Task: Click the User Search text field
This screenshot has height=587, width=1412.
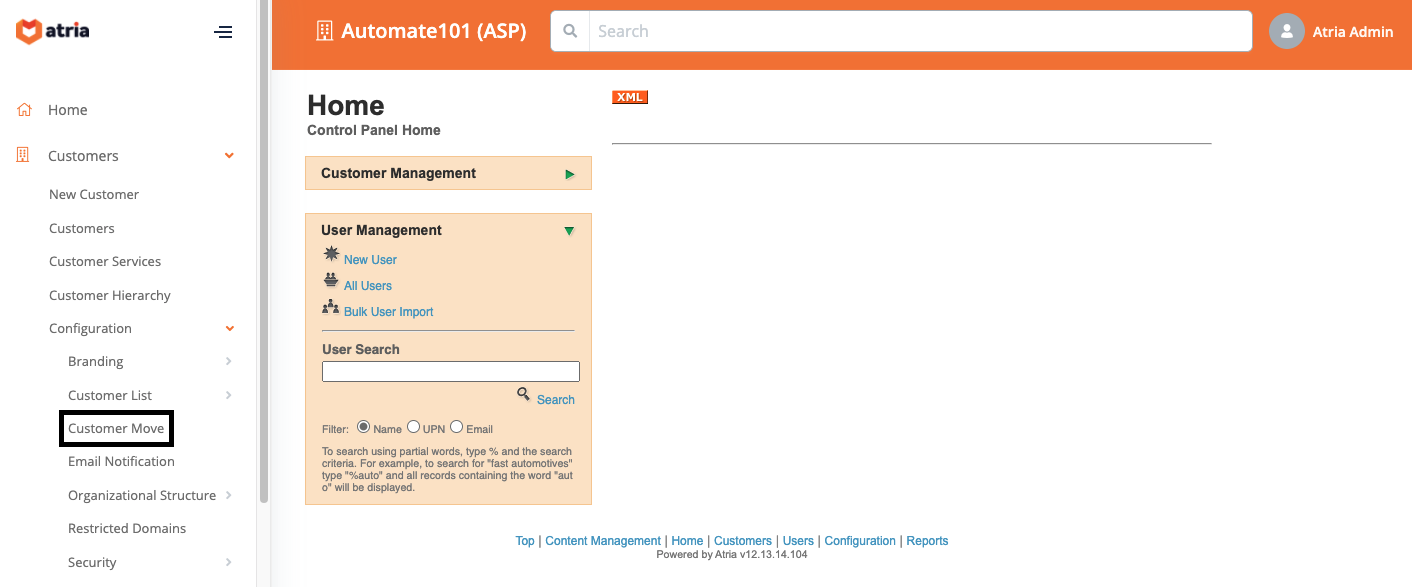Action: click(x=450, y=372)
